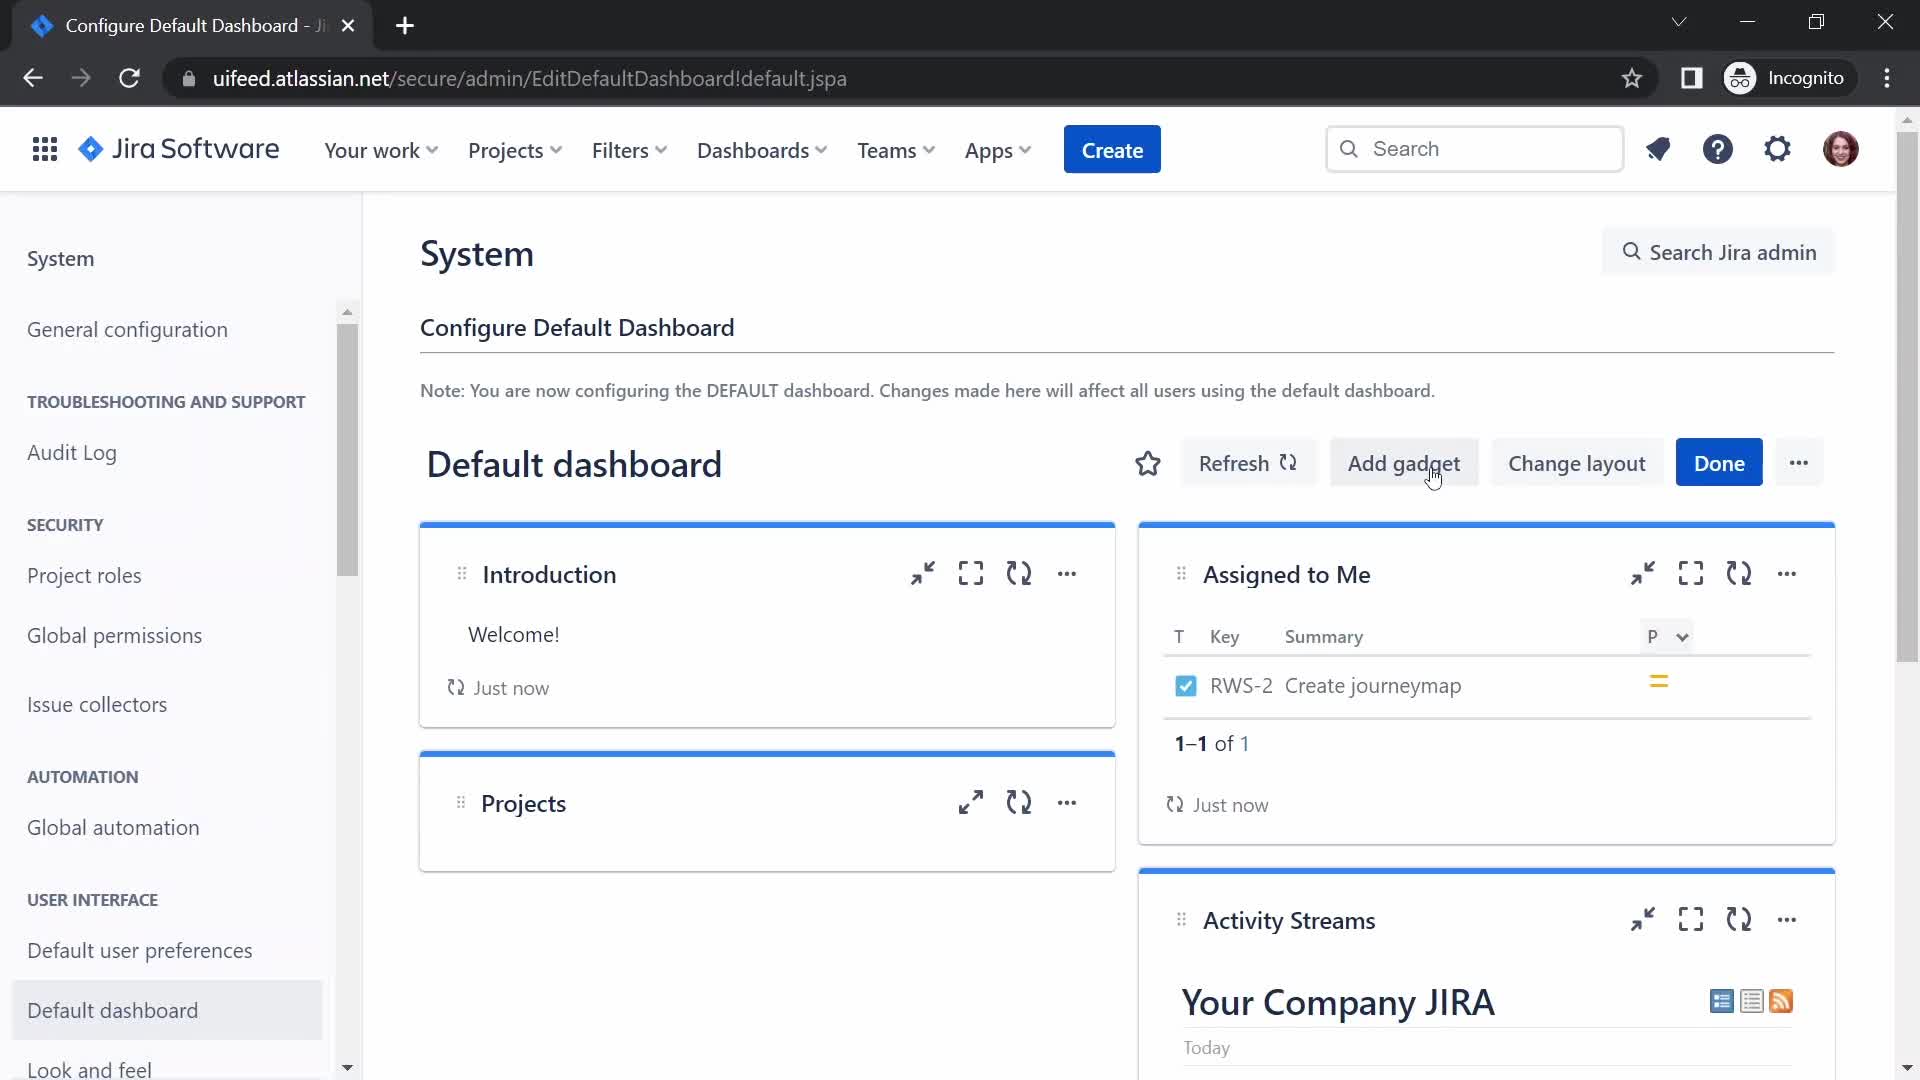Click the grid/apps icon in top navigation
The width and height of the screenshot is (1920, 1080).
click(44, 149)
